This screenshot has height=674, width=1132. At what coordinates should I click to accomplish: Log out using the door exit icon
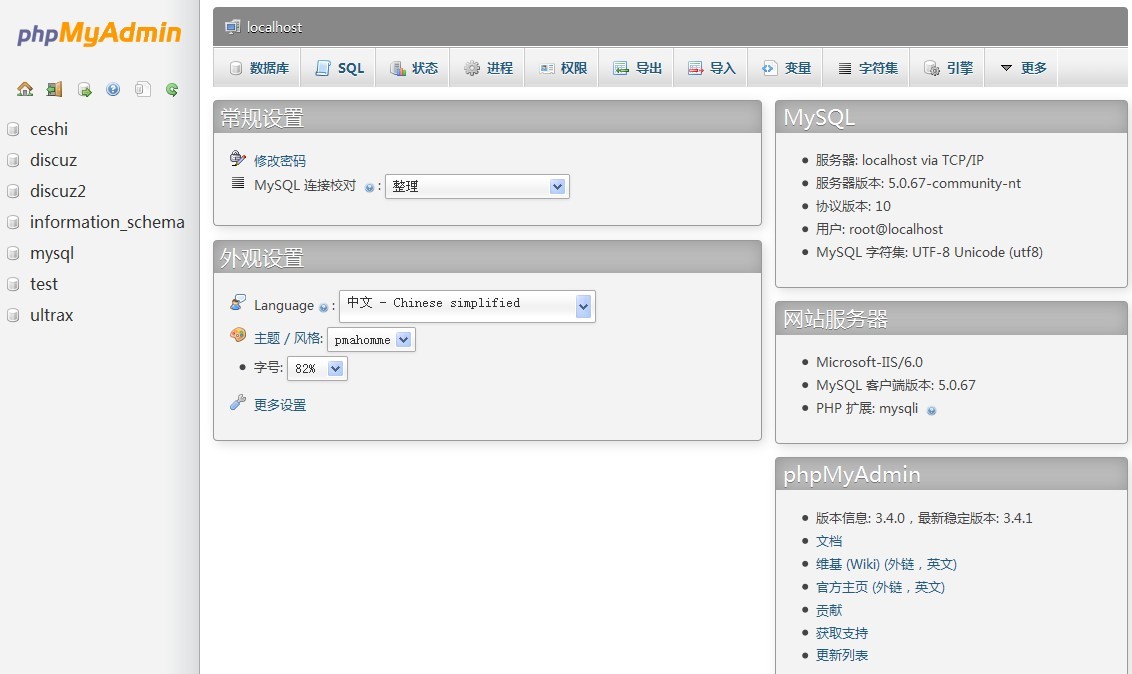[54, 89]
